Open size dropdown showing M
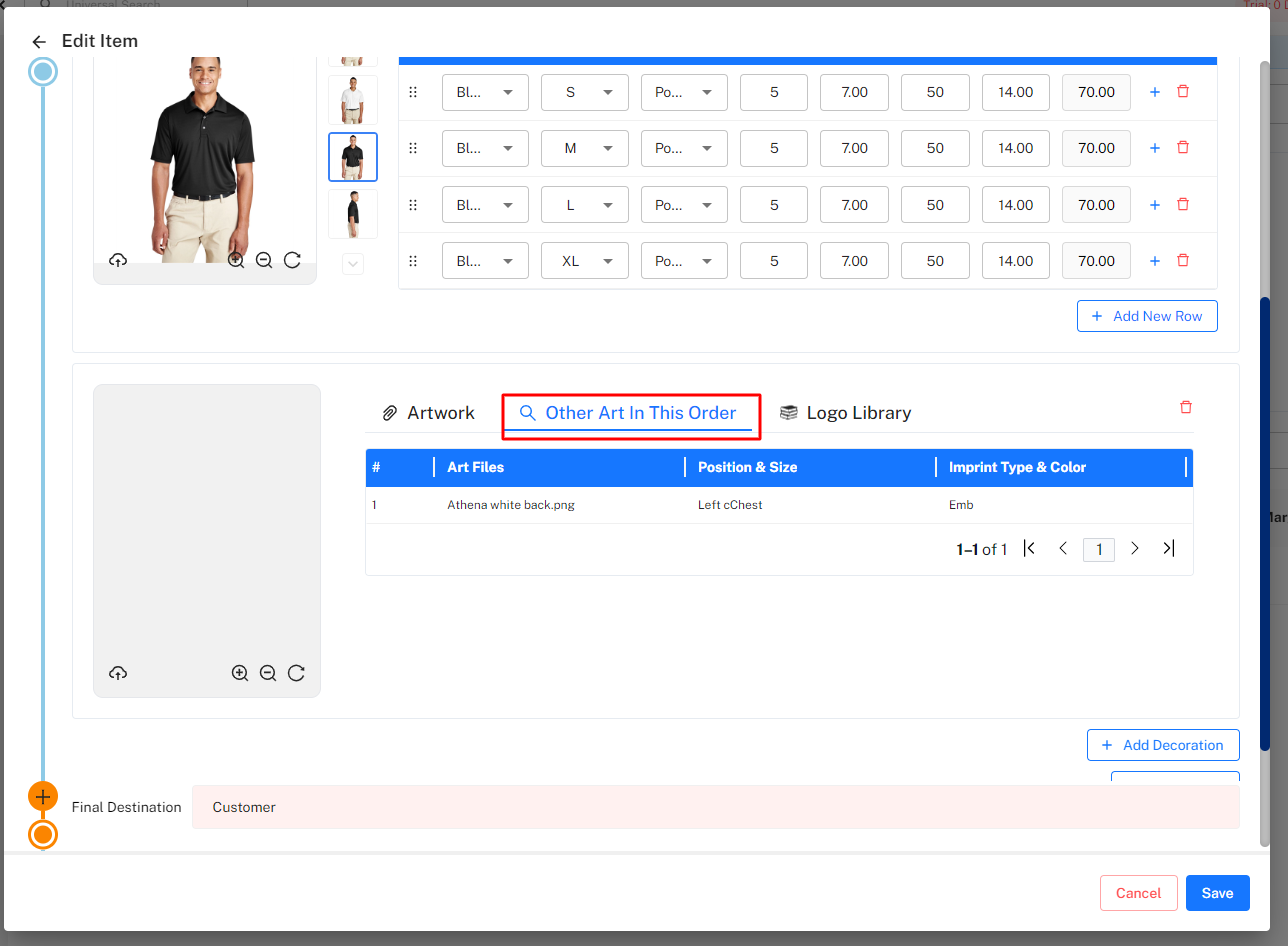The height and width of the screenshot is (946, 1288). click(585, 148)
